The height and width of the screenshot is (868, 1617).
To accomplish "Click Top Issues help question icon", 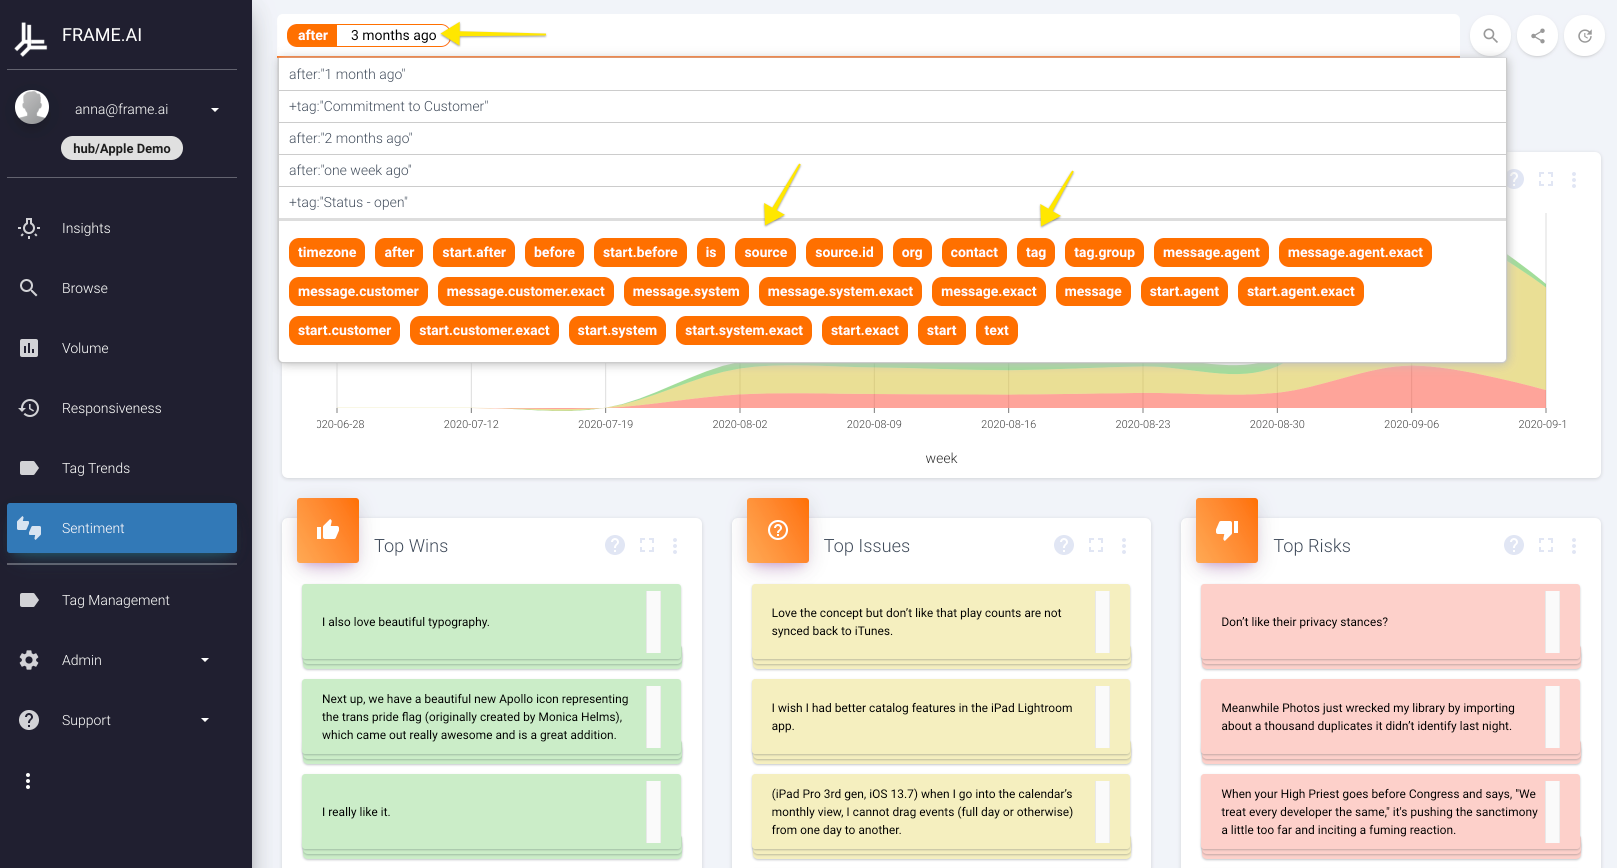I will [1064, 545].
